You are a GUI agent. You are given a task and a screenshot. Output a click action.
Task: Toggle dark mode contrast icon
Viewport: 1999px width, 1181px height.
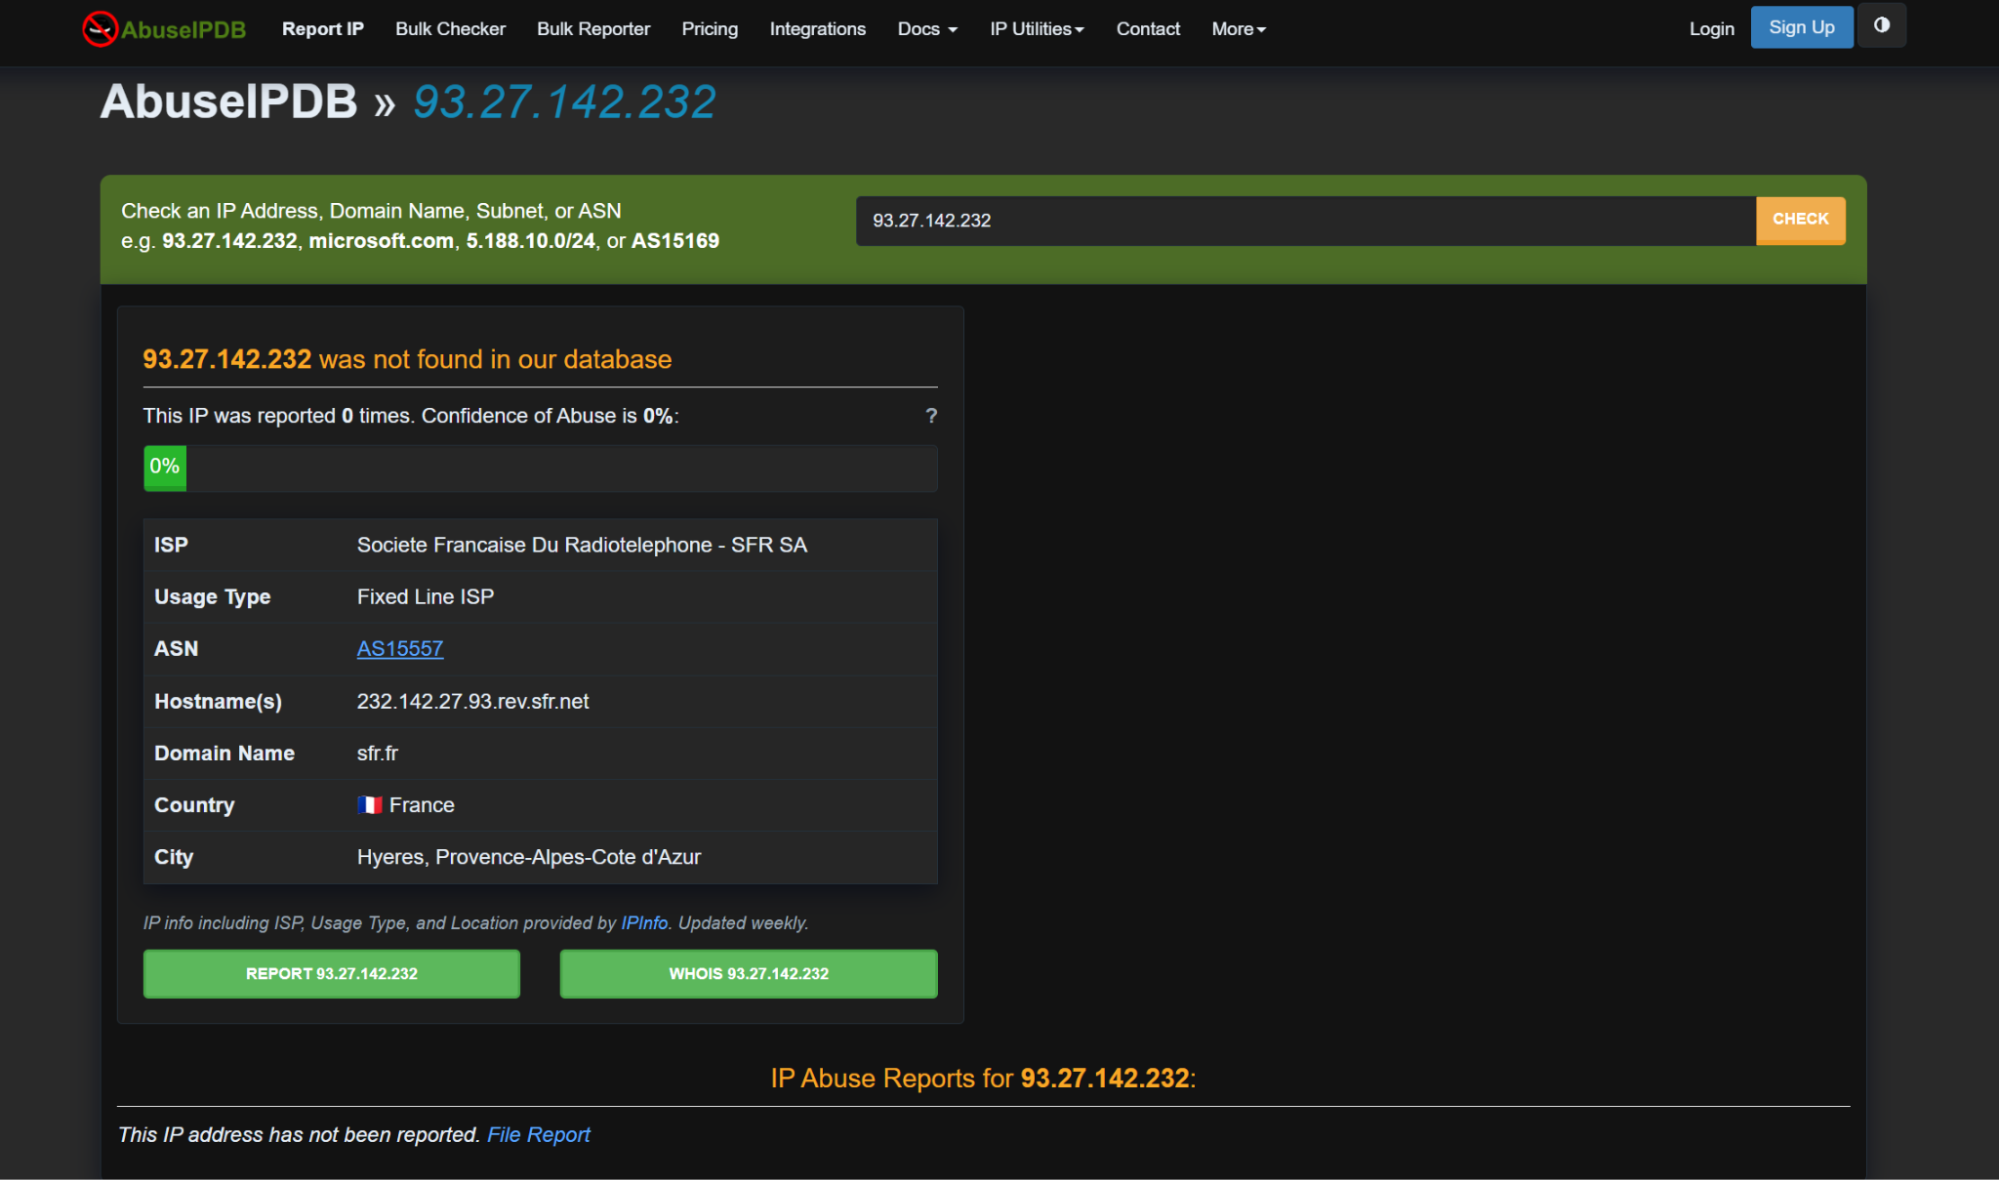(x=1881, y=26)
